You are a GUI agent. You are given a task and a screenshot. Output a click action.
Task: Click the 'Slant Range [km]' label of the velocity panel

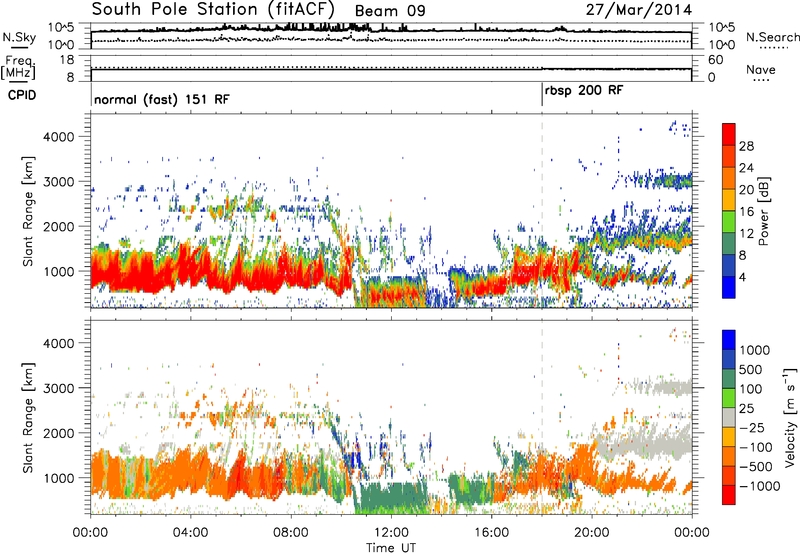pyautogui.click(x=28, y=418)
